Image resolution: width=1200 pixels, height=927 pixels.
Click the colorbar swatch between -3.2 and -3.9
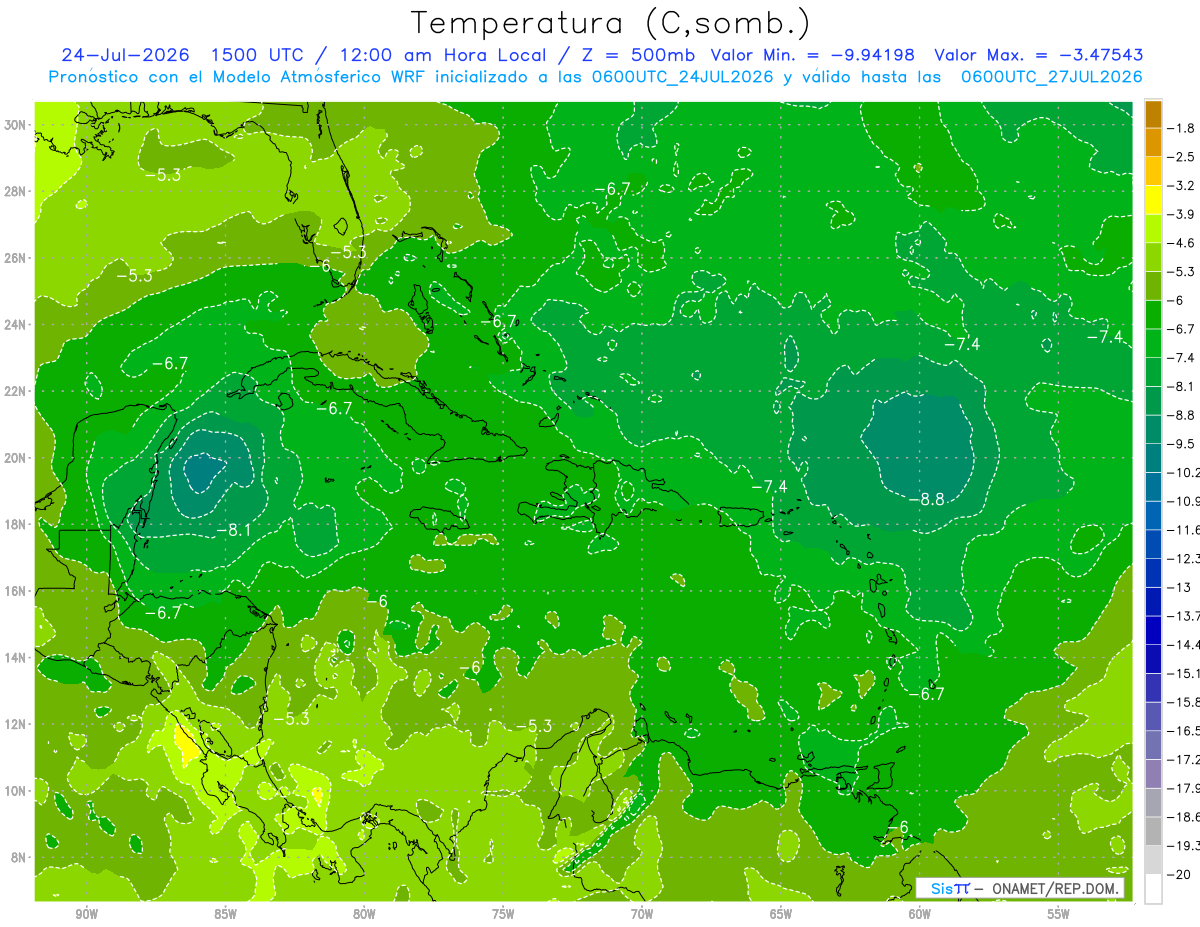click(x=1153, y=199)
